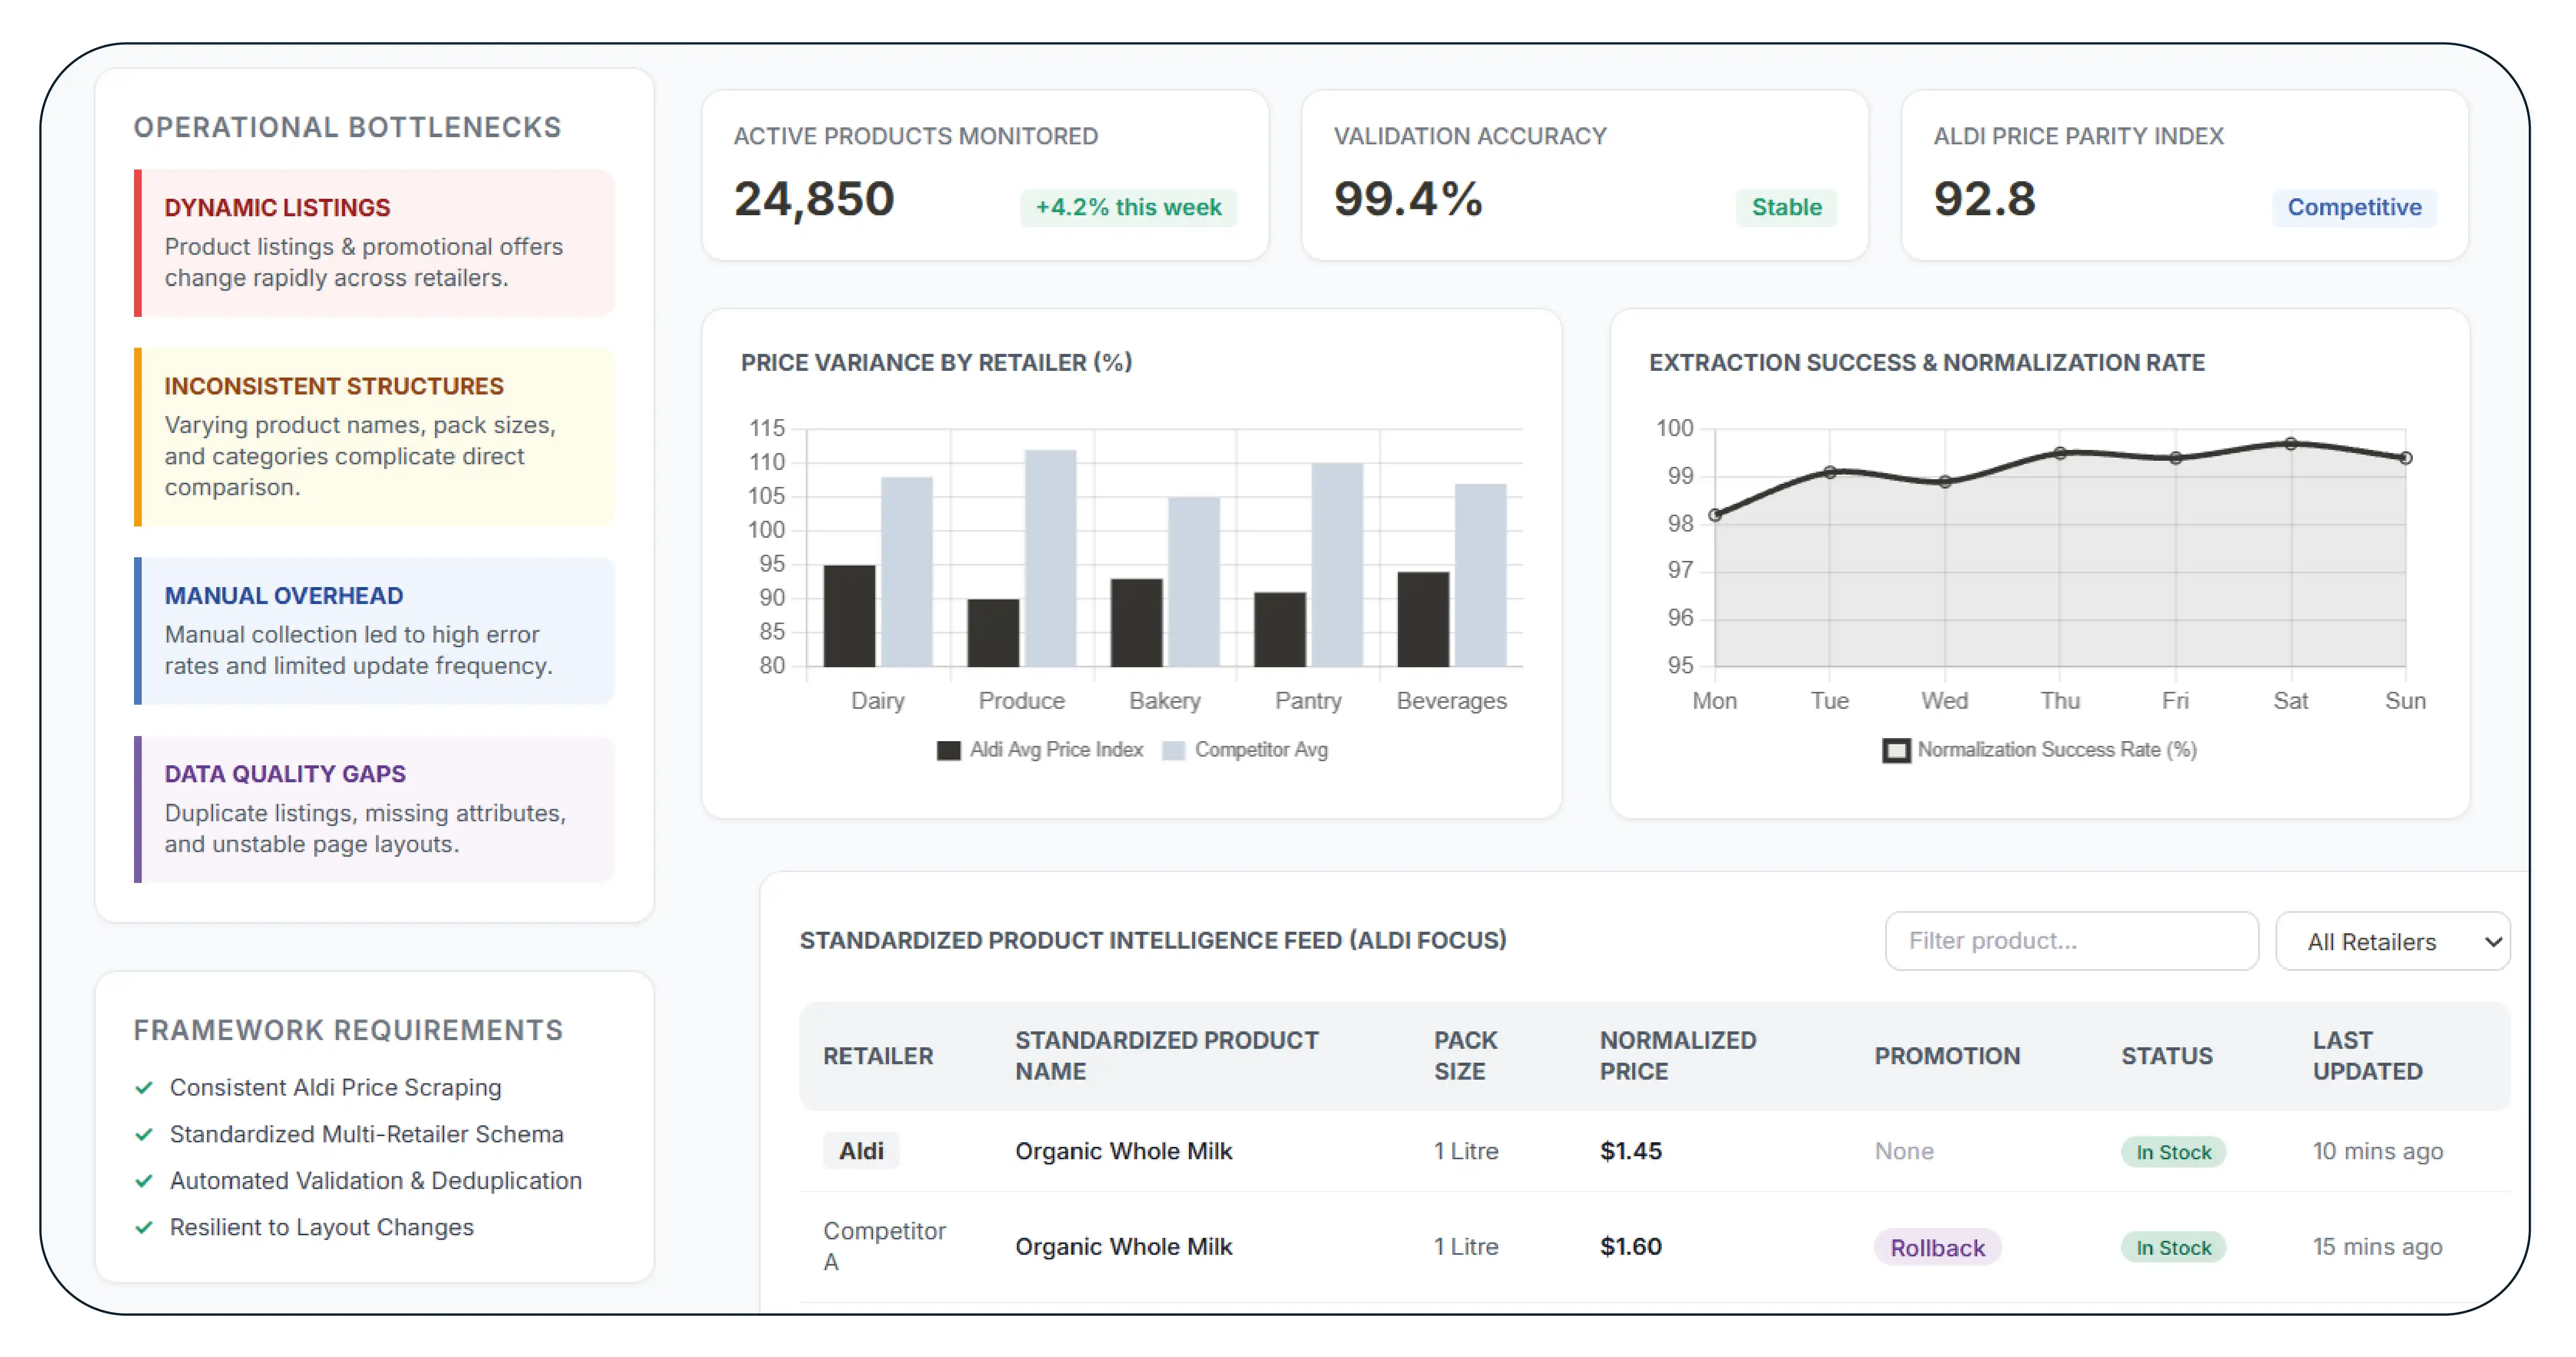2576x1357 pixels.
Task: Click the light Competitor bar for Produce
Action: (x=1050, y=558)
